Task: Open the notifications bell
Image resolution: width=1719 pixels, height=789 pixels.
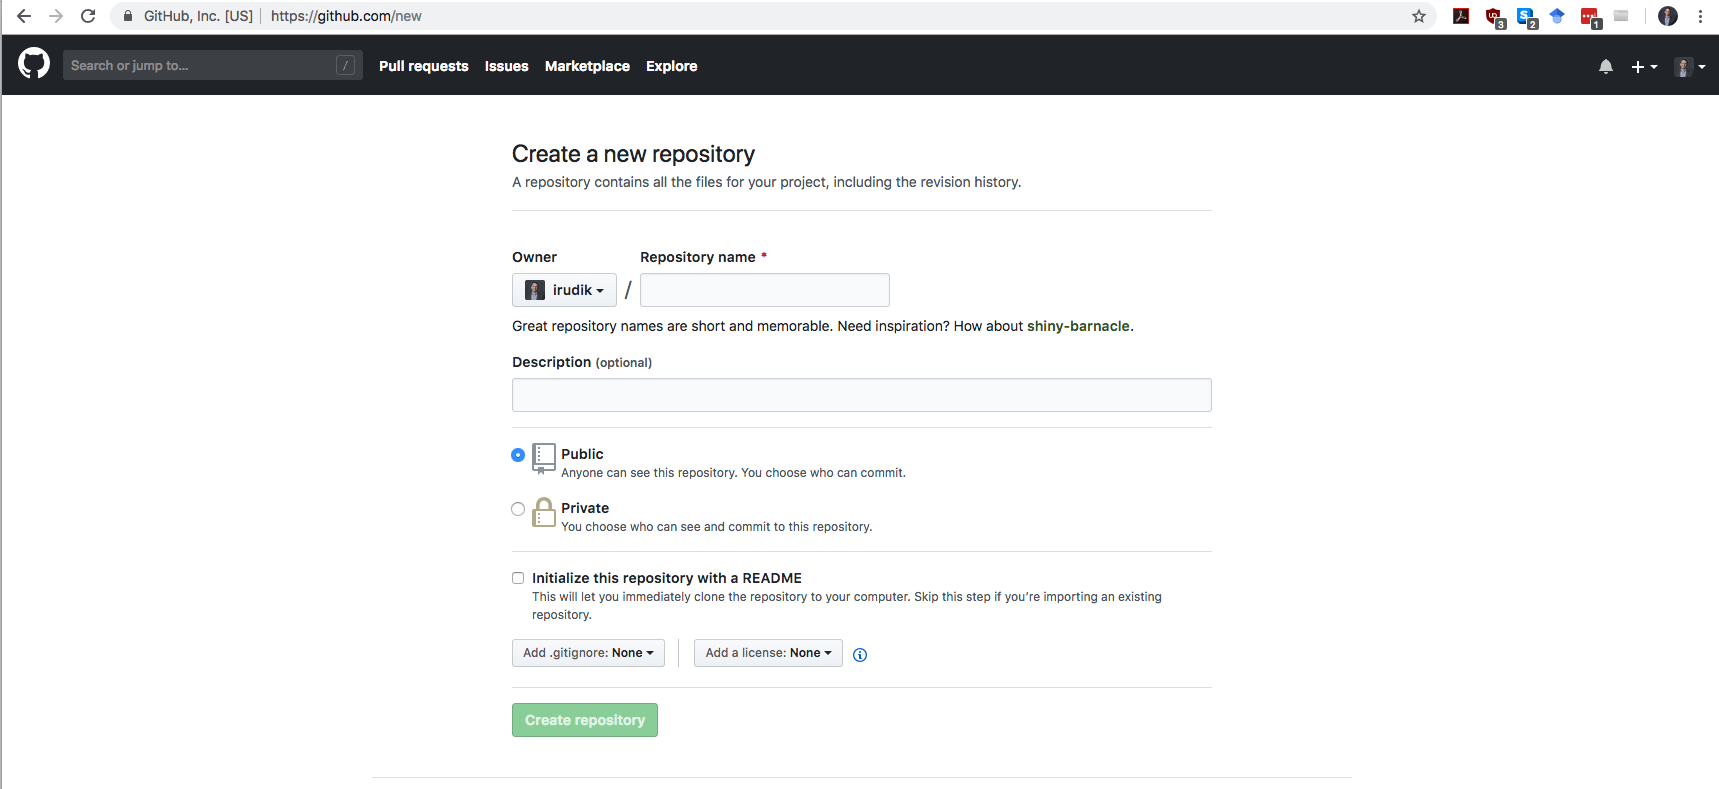Action: coord(1605,67)
